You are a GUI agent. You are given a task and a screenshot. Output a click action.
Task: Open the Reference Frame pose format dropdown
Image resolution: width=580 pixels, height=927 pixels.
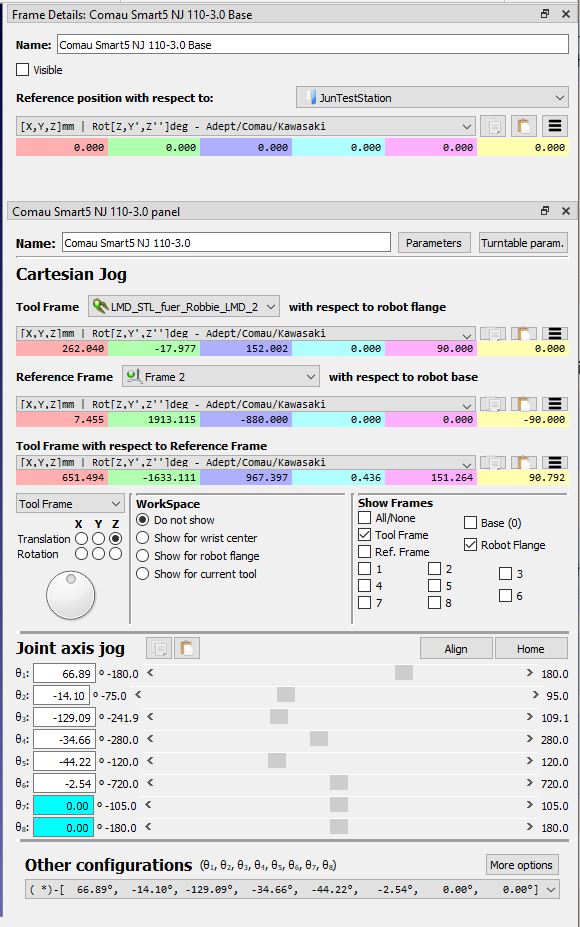(246, 404)
